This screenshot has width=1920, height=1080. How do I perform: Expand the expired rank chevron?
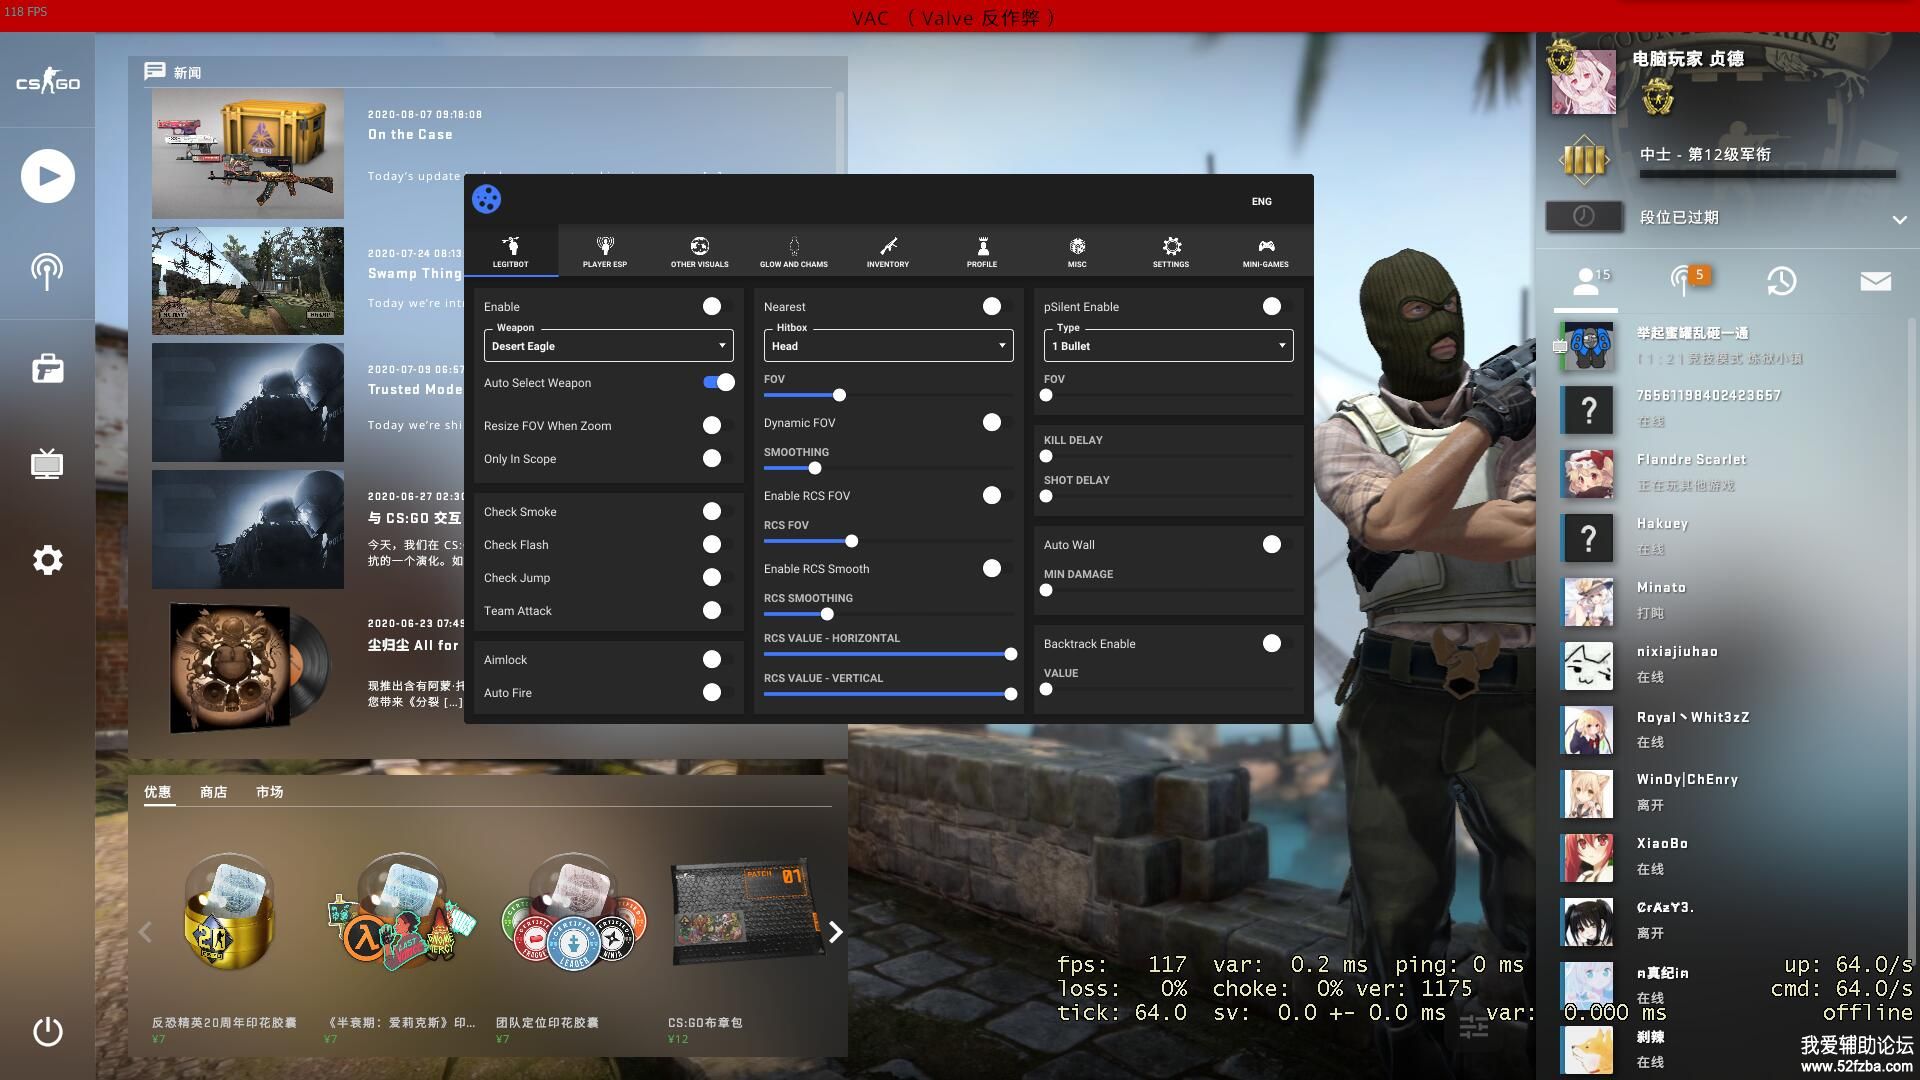1899,219
